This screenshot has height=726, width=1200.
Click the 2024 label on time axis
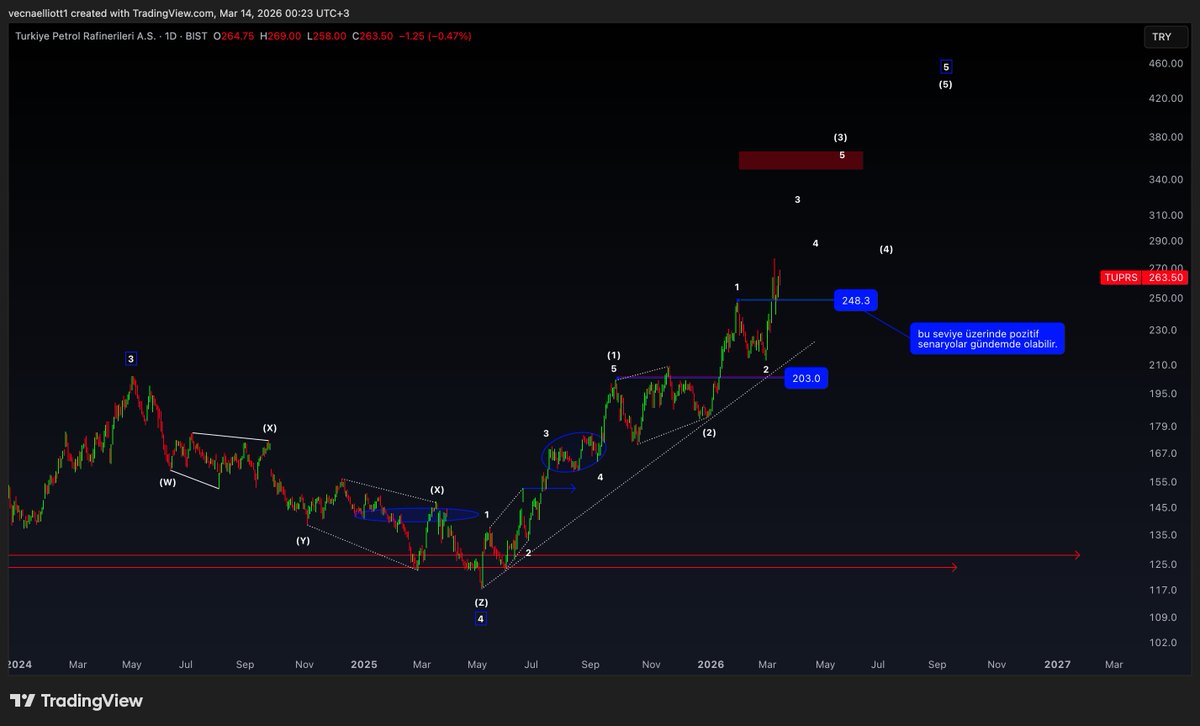[18, 664]
